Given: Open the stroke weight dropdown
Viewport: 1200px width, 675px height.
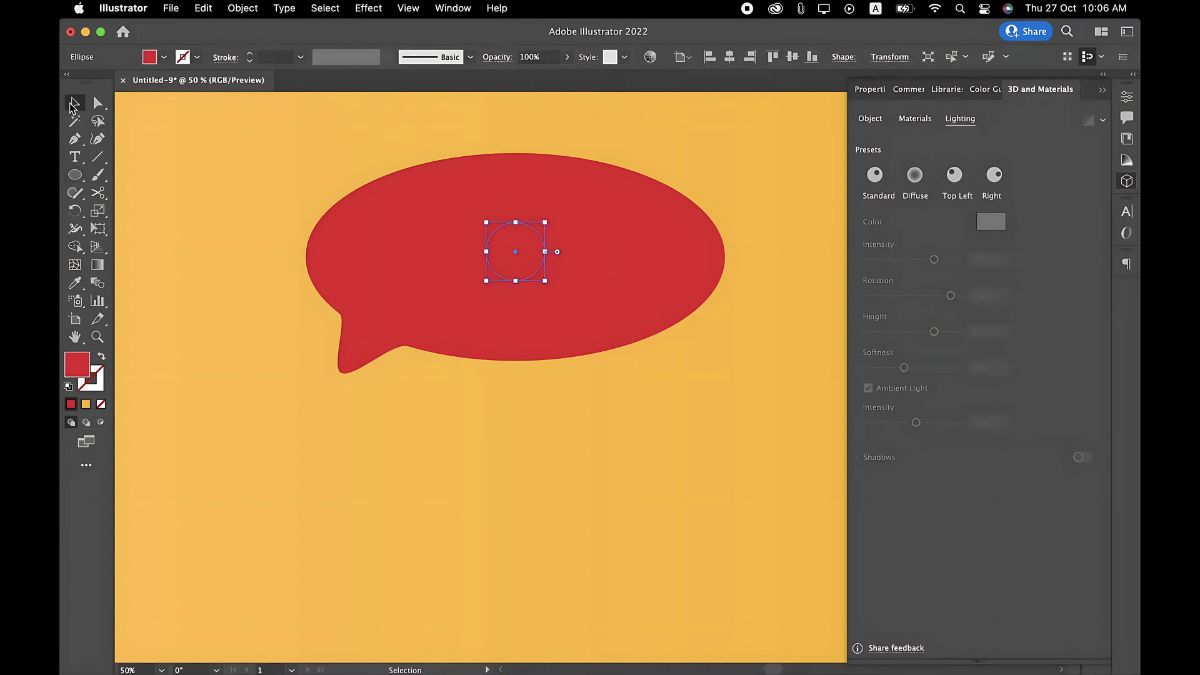Looking at the screenshot, I should tap(300, 57).
